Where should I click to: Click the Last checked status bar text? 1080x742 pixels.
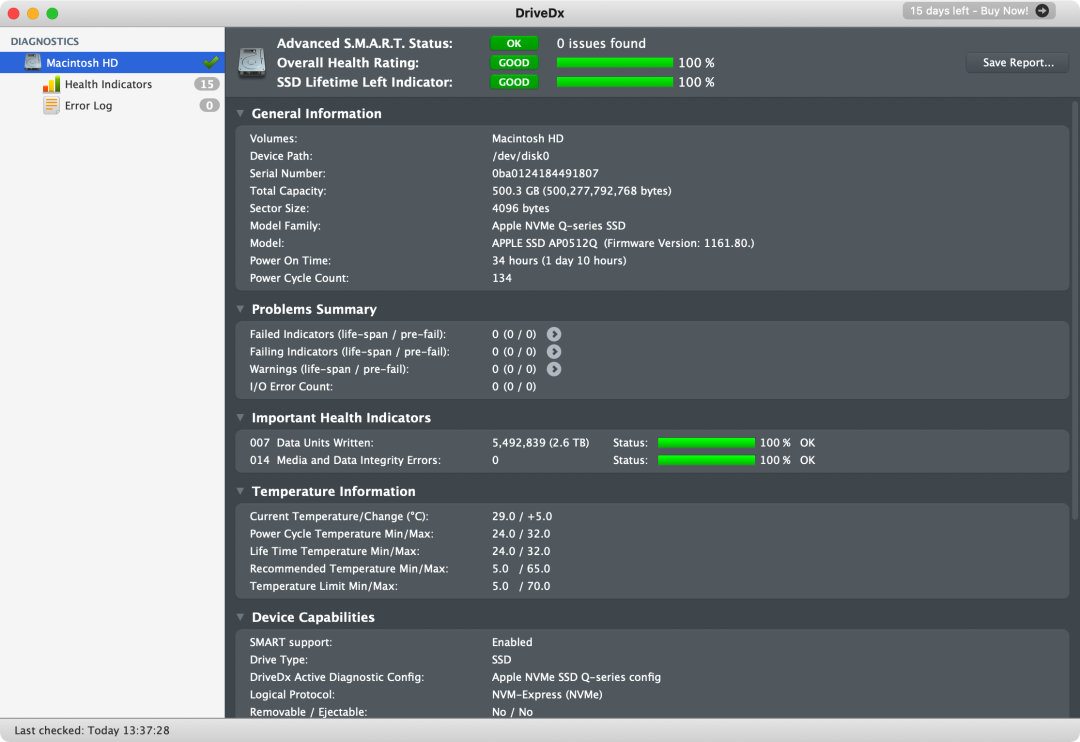click(x=92, y=730)
